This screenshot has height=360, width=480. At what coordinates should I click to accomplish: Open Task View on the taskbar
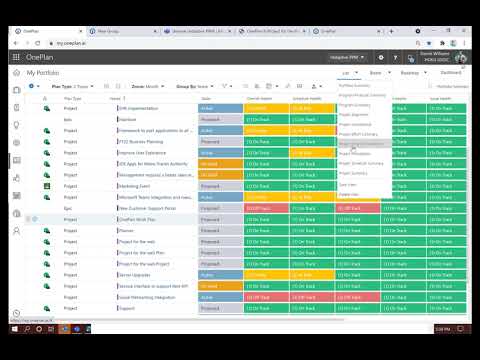click(x=51, y=329)
